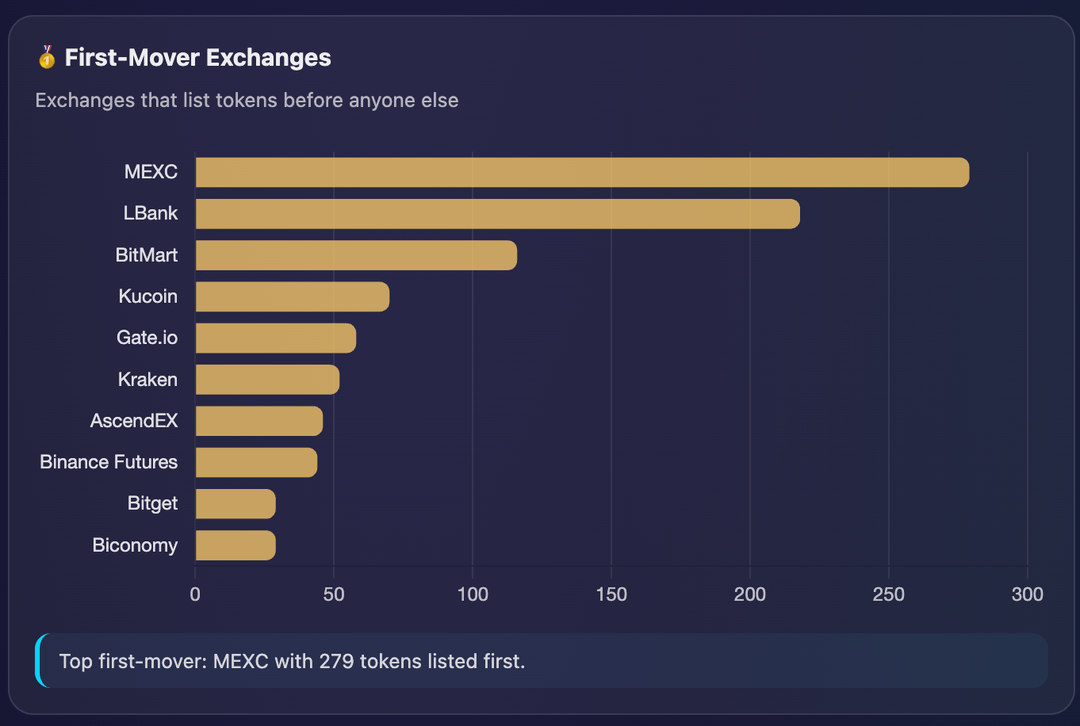Click the 300 tick on the x-axis
The height and width of the screenshot is (726, 1080).
[x=1027, y=595]
